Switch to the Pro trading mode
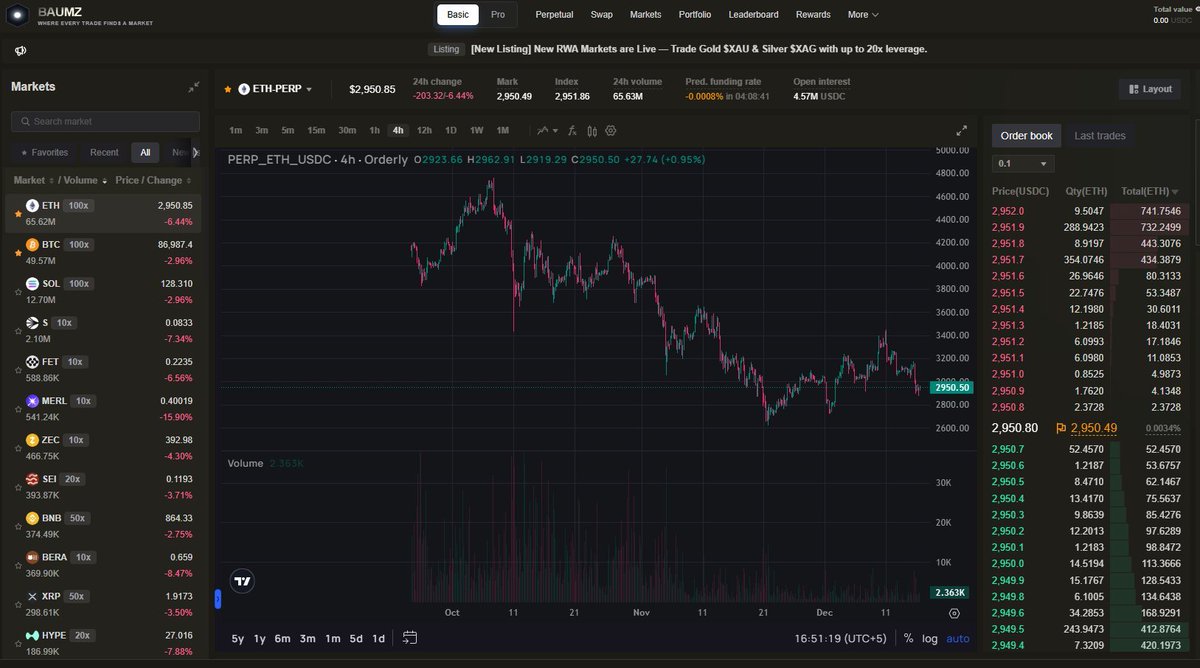 click(x=498, y=14)
